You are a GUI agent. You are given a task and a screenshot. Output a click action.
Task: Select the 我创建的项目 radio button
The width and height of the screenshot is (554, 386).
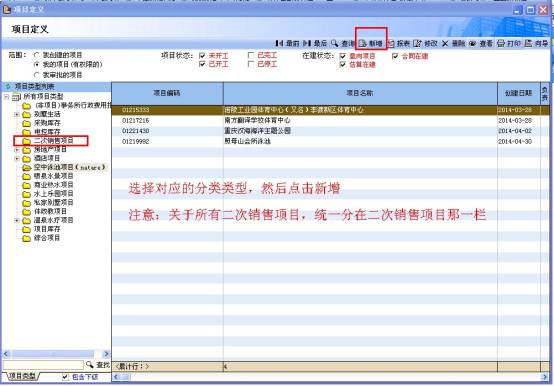tap(36, 55)
